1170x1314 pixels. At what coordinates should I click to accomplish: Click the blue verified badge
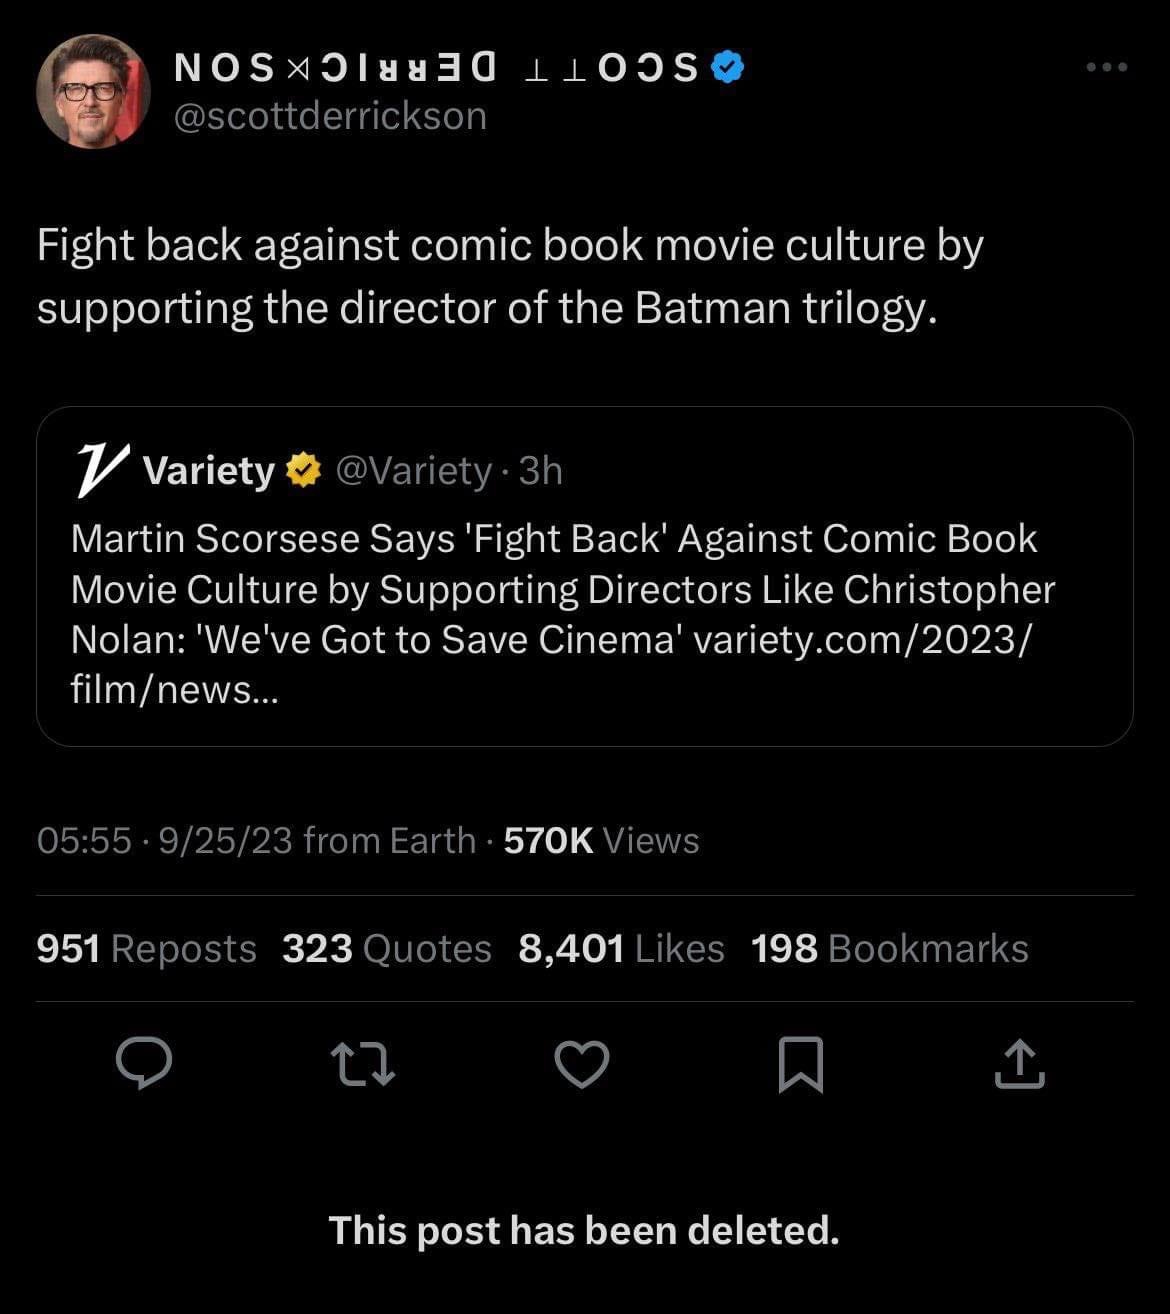(x=727, y=67)
